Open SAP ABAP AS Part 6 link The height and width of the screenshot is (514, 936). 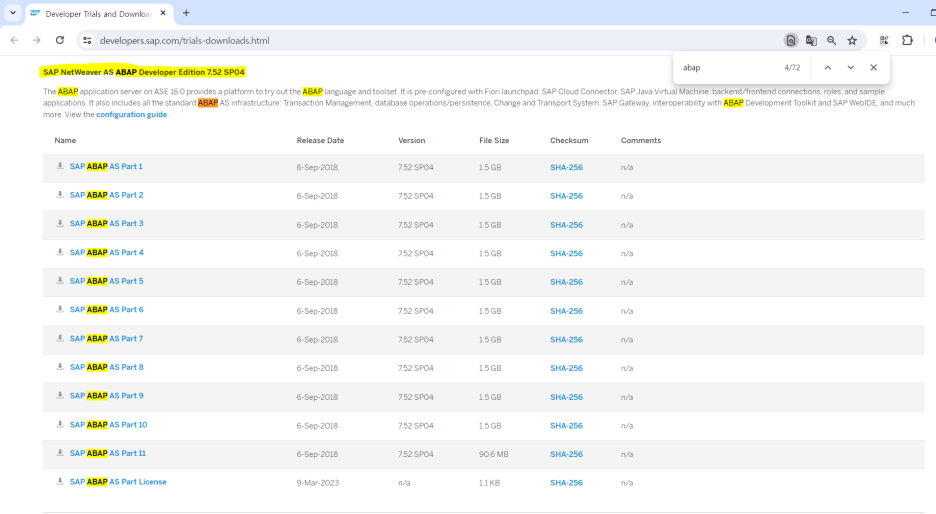[x=106, y=310]
